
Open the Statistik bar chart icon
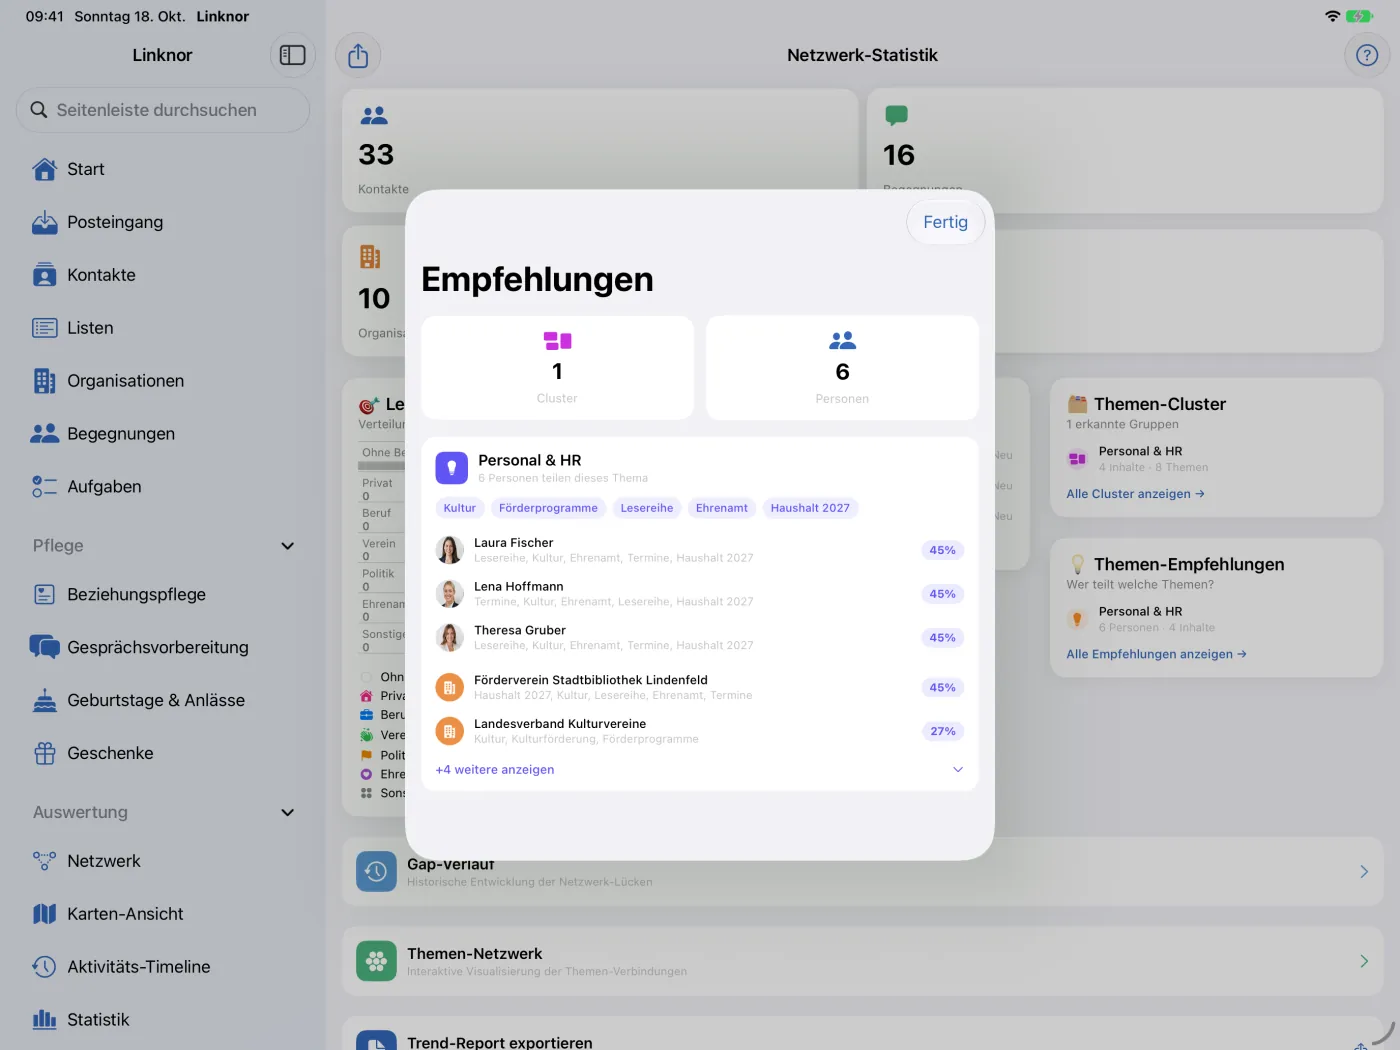point(45,1020)
